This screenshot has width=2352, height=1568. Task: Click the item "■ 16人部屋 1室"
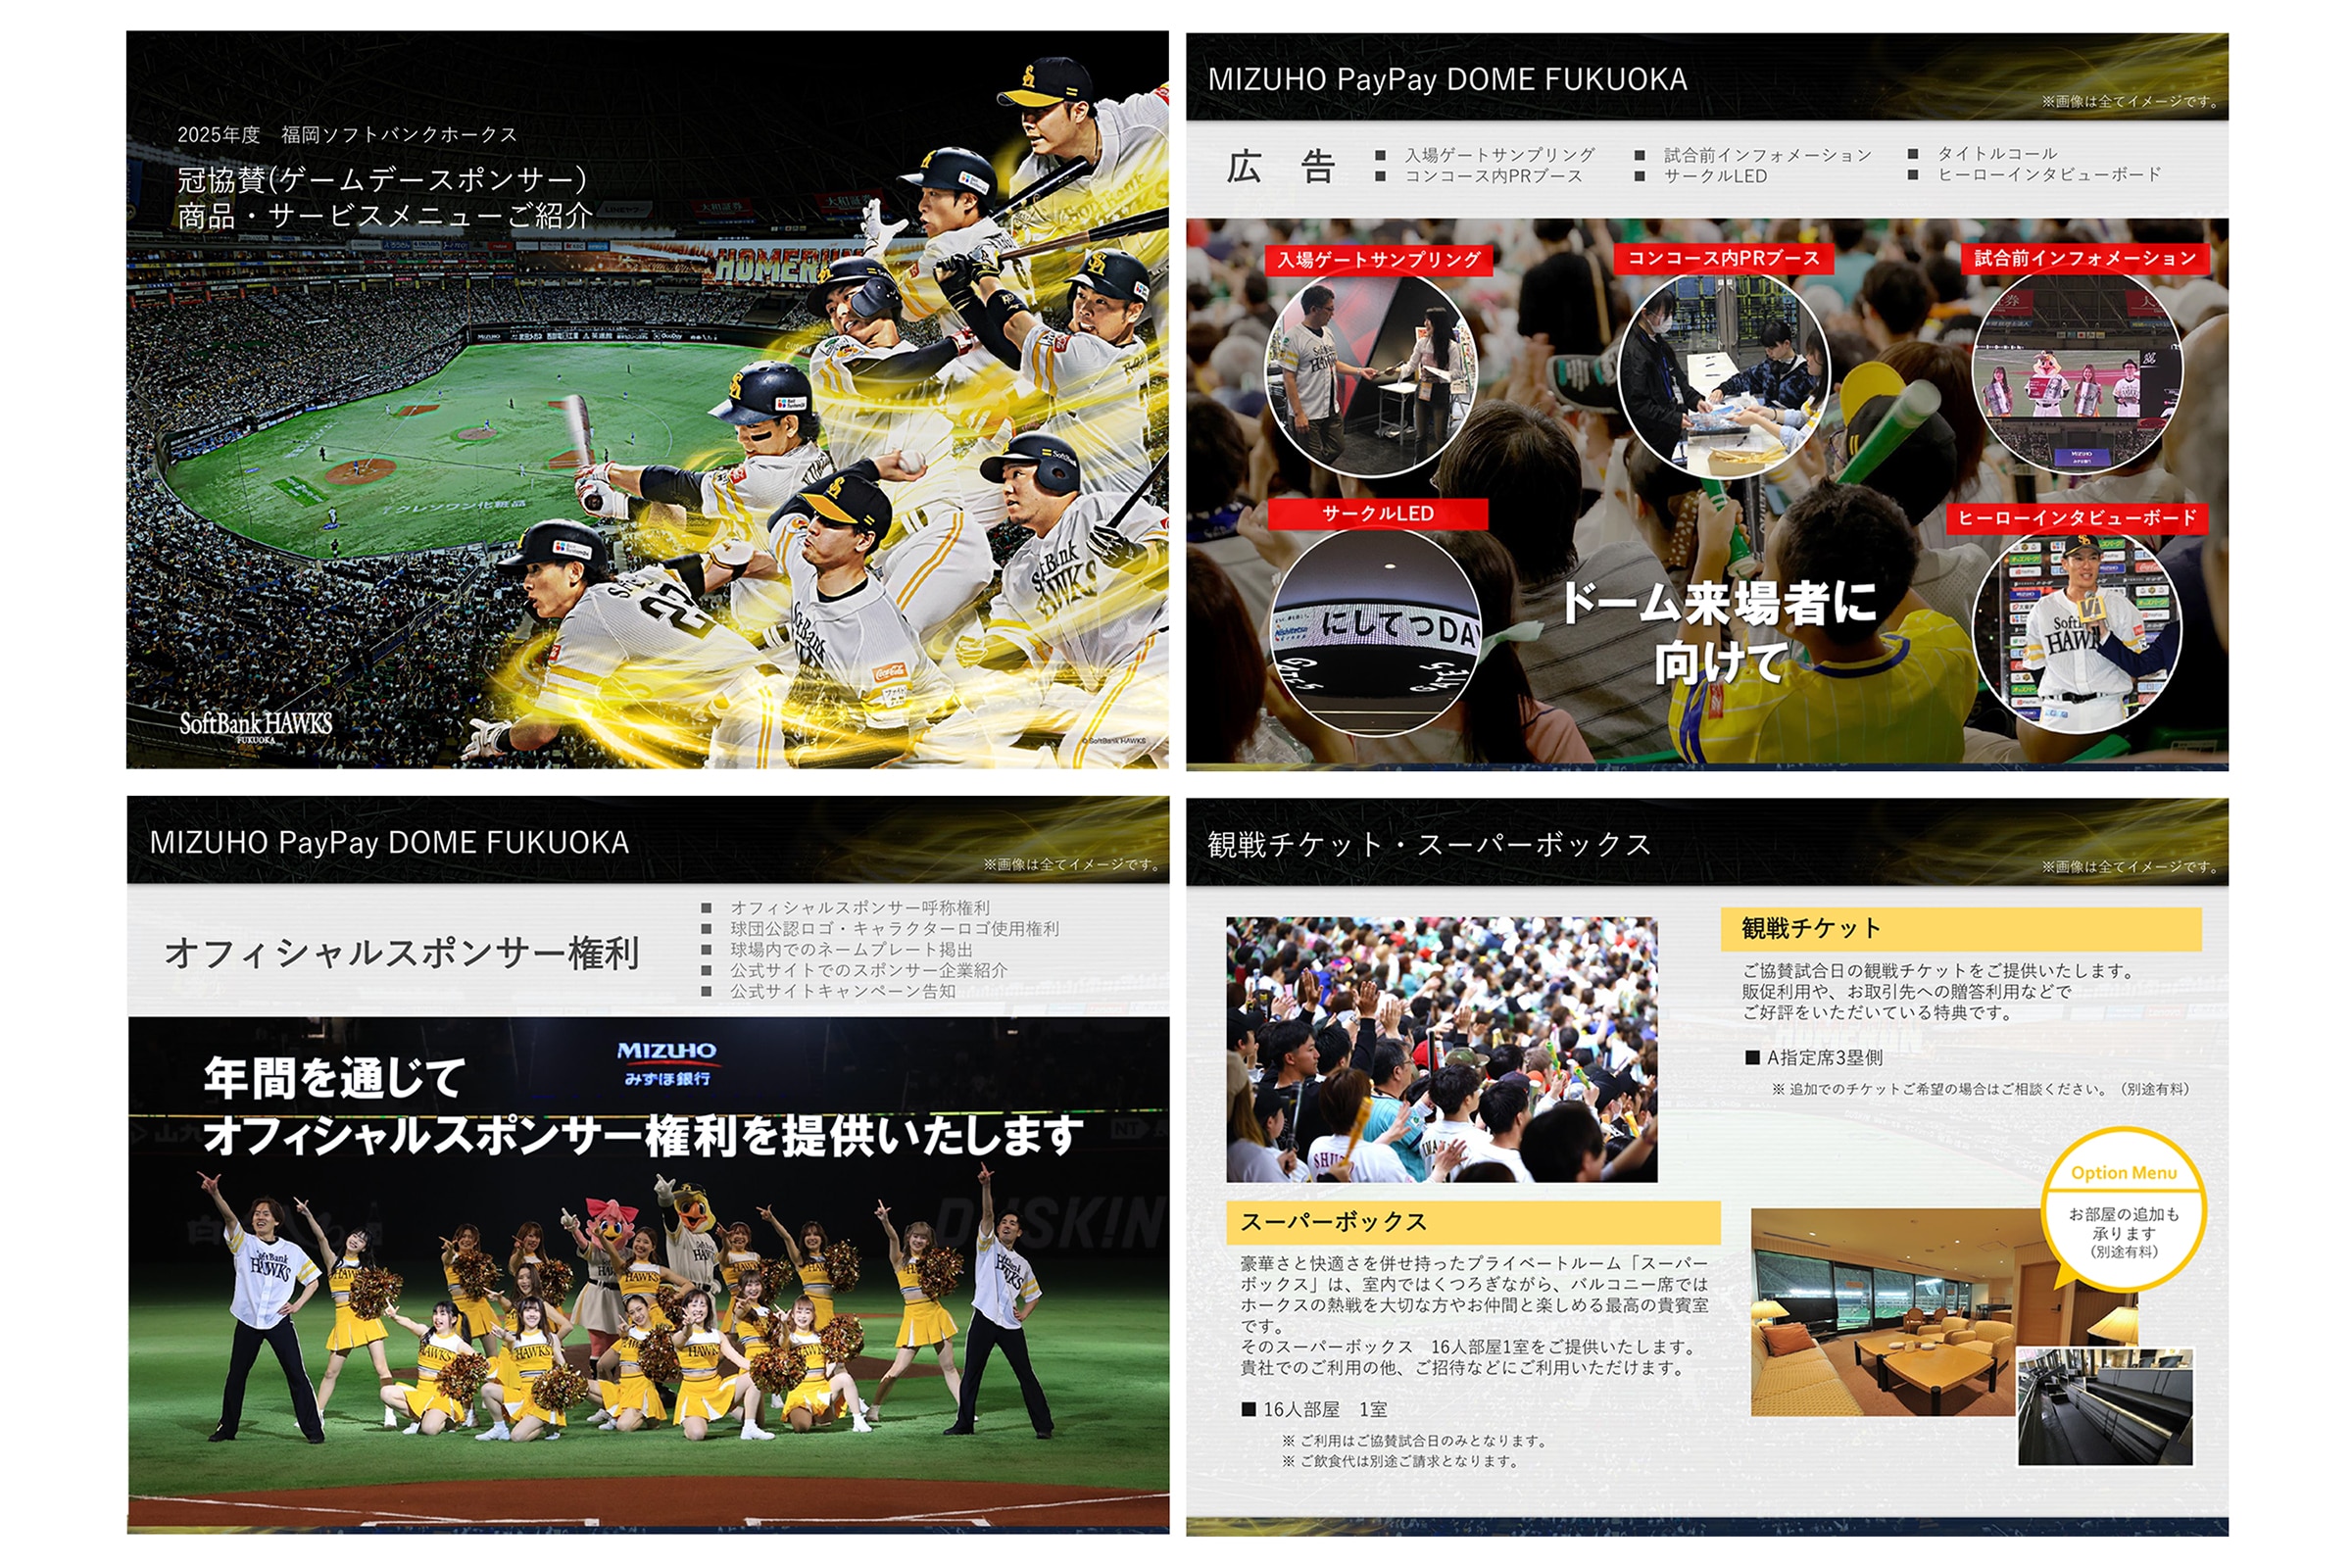tap(1314, 1410)
